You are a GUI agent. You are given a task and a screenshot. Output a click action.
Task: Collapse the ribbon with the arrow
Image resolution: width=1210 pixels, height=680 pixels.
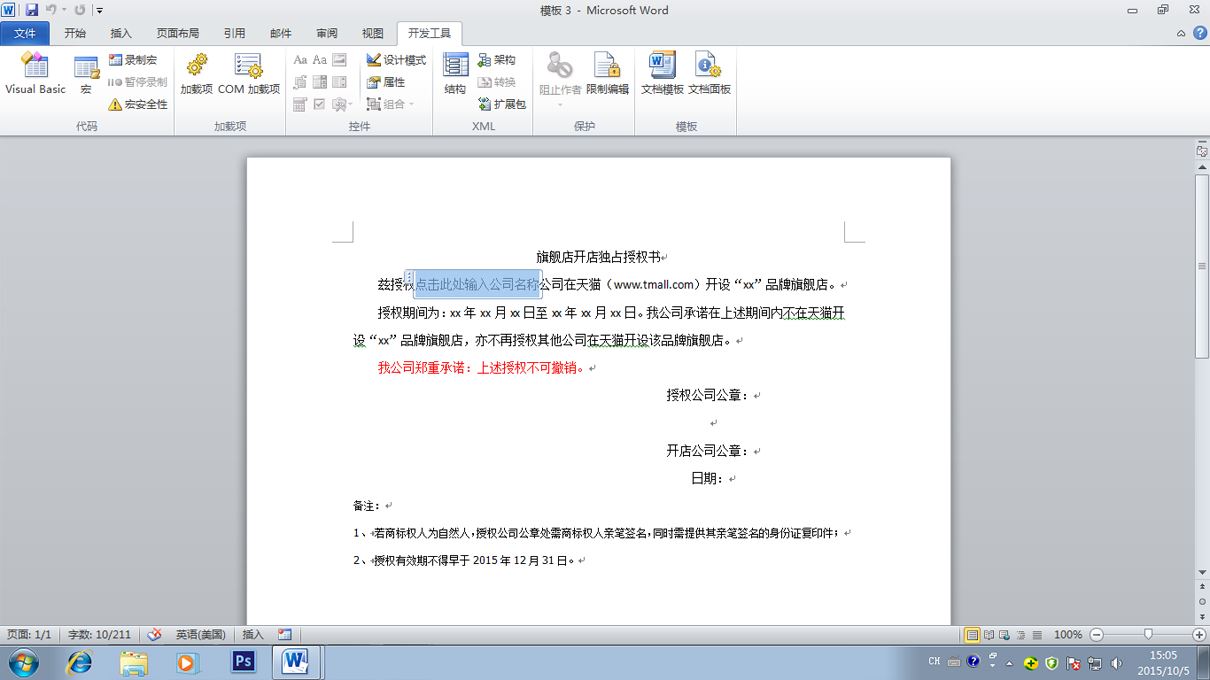[1181, 33]
